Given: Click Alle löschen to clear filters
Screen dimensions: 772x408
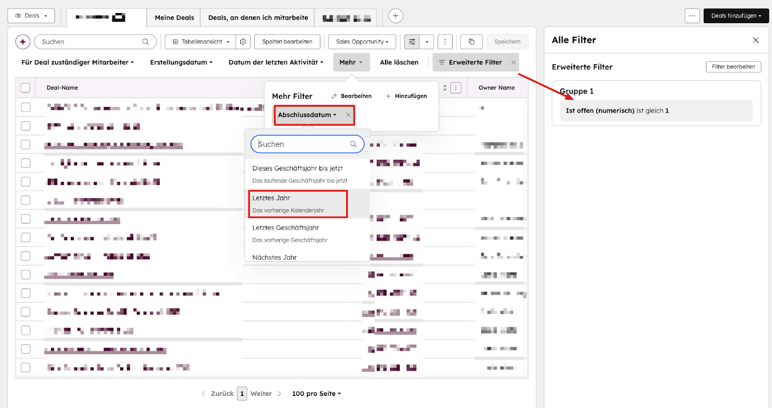Looking at the screenshot, I should coord(399,62).
